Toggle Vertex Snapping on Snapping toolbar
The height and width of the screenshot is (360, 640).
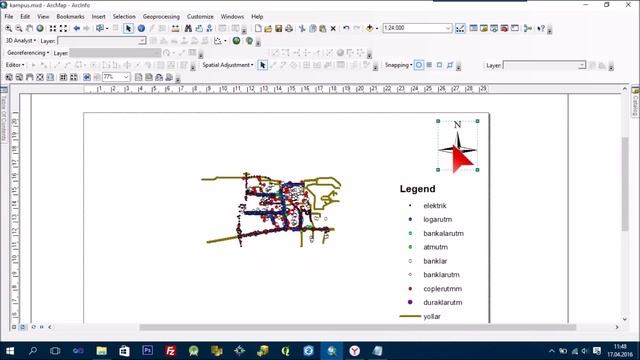pos(439,65)
